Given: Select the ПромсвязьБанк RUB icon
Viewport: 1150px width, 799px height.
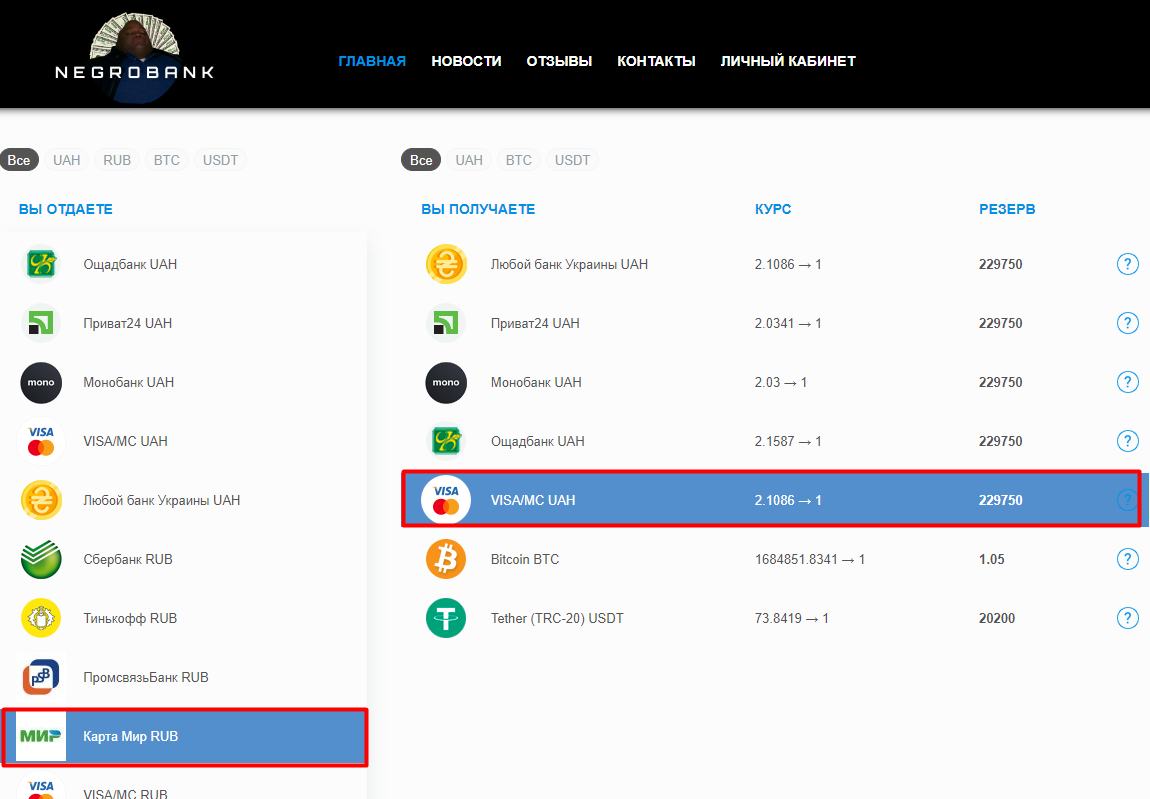Looking at the screenshot, I should (41, 677).
